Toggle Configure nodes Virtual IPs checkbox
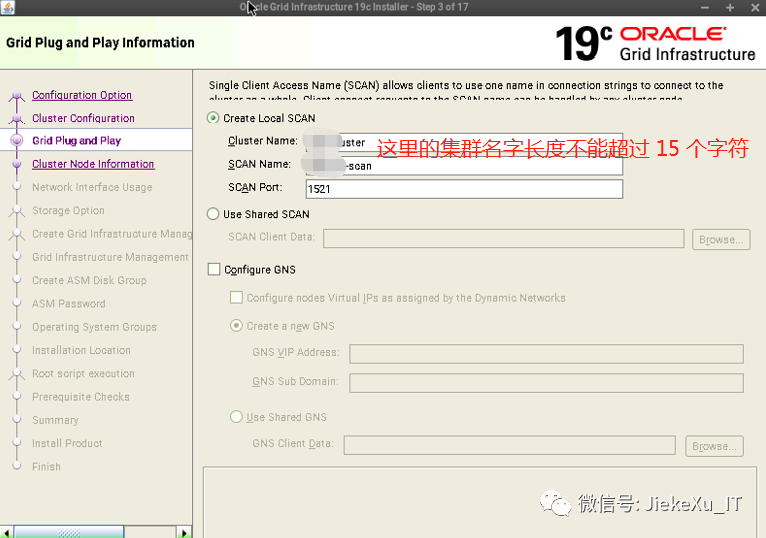Image resolution: width=766 pixels, height=538 pixels. click(236, 298)
